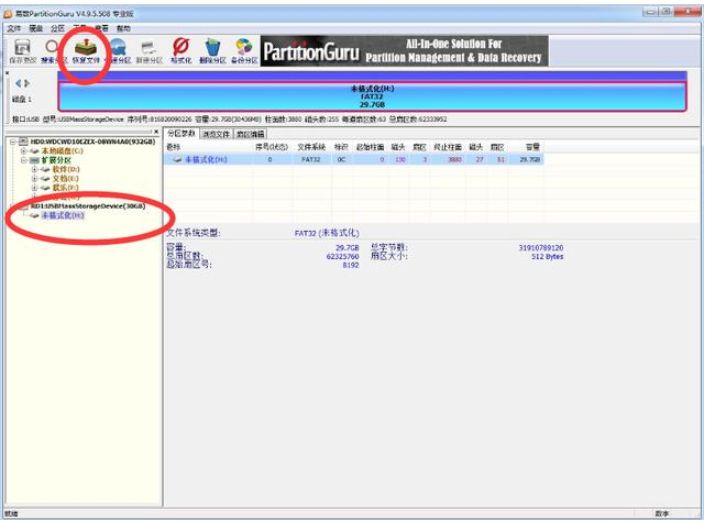Expand the 软件(D:) tree node
The height and width of the screenshot is (525, 710).
click(x=34, y=169)
